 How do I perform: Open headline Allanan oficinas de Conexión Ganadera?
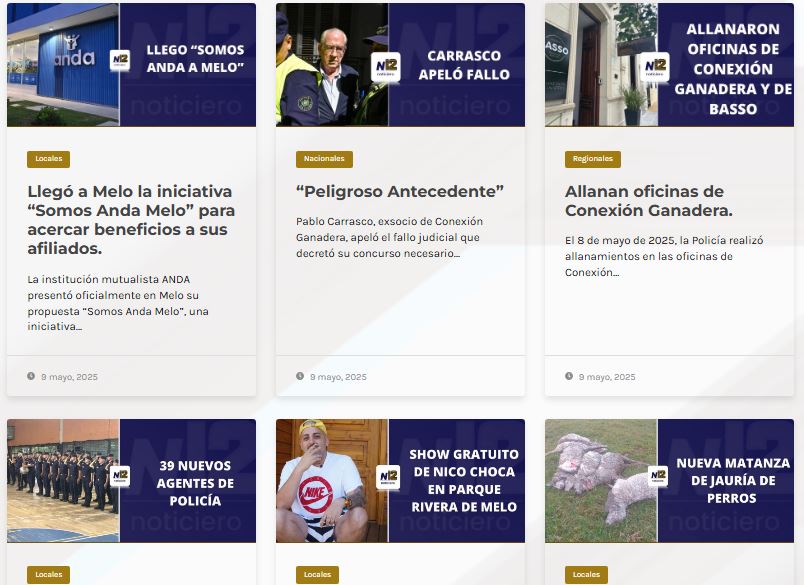[649, 200]
